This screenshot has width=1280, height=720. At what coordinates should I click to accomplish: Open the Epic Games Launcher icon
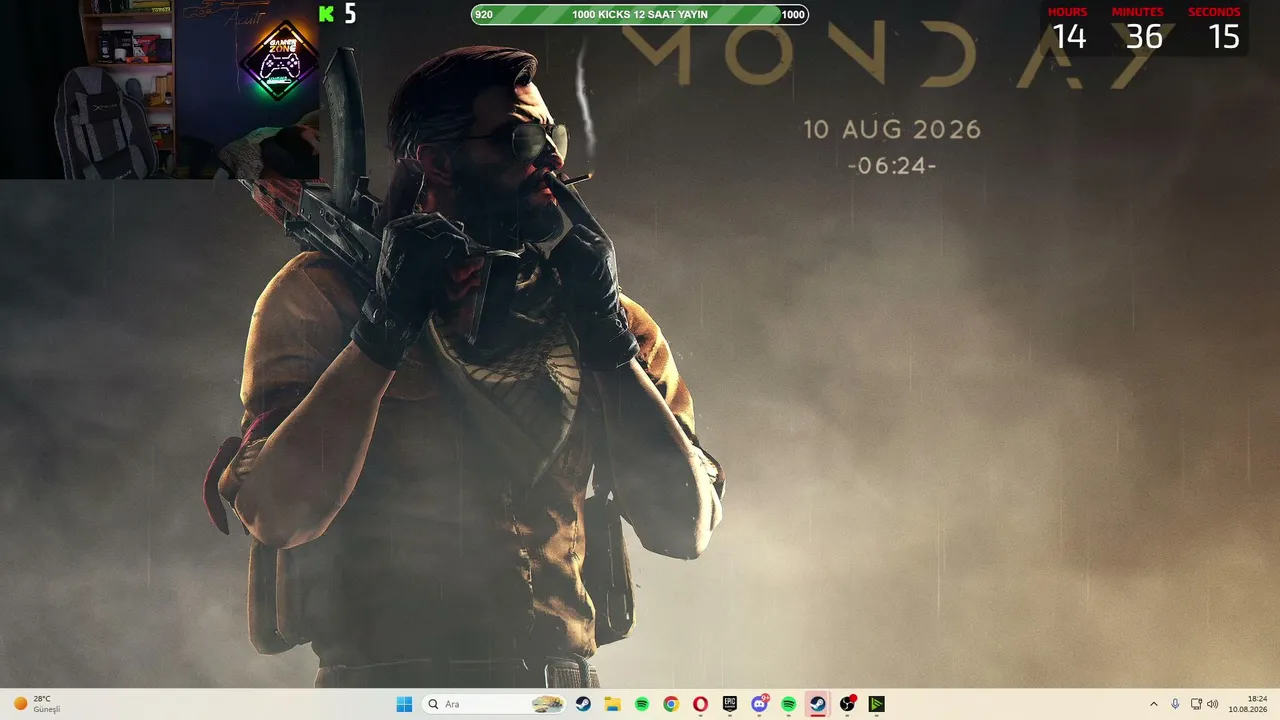click(730, 704)
